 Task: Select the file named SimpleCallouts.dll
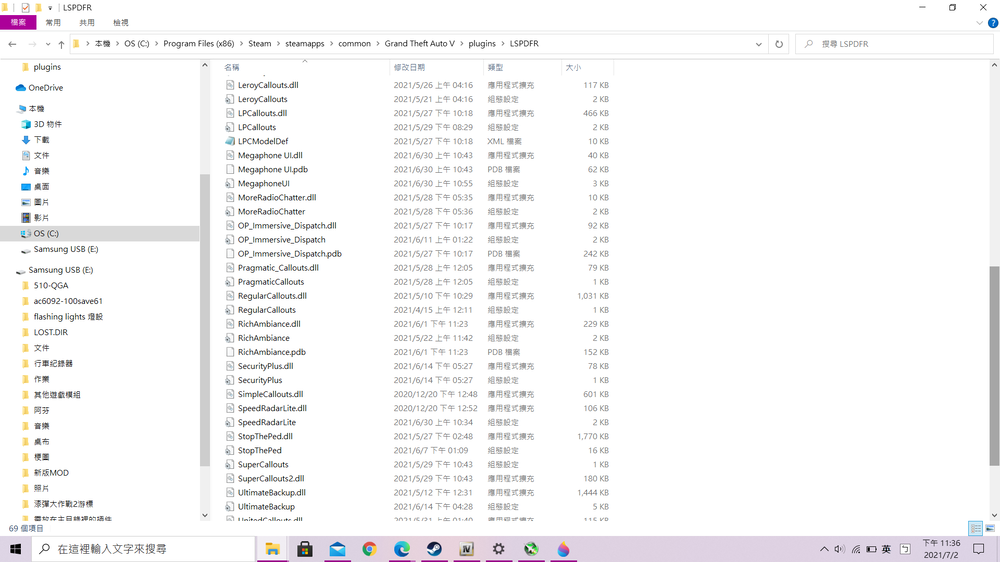(270, 394)
